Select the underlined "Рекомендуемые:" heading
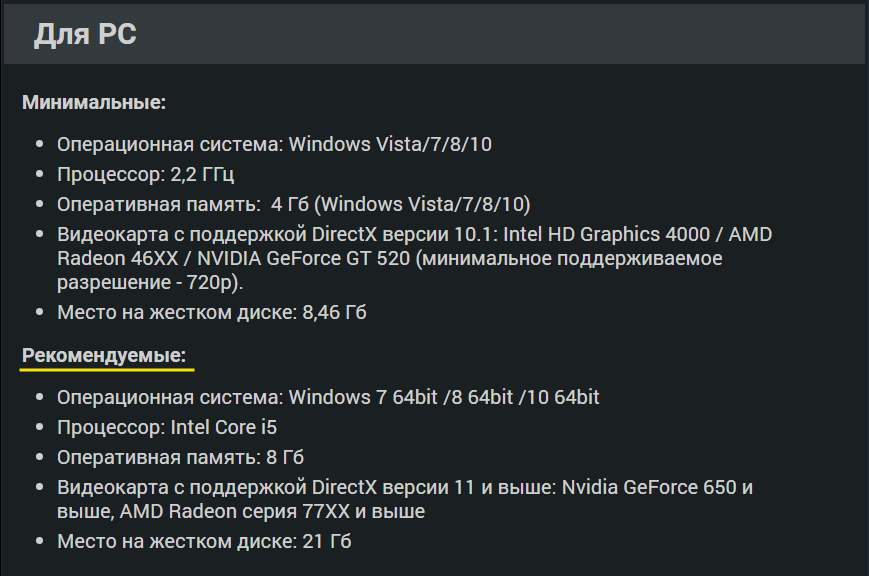The image size is (869, 576). 104,355
